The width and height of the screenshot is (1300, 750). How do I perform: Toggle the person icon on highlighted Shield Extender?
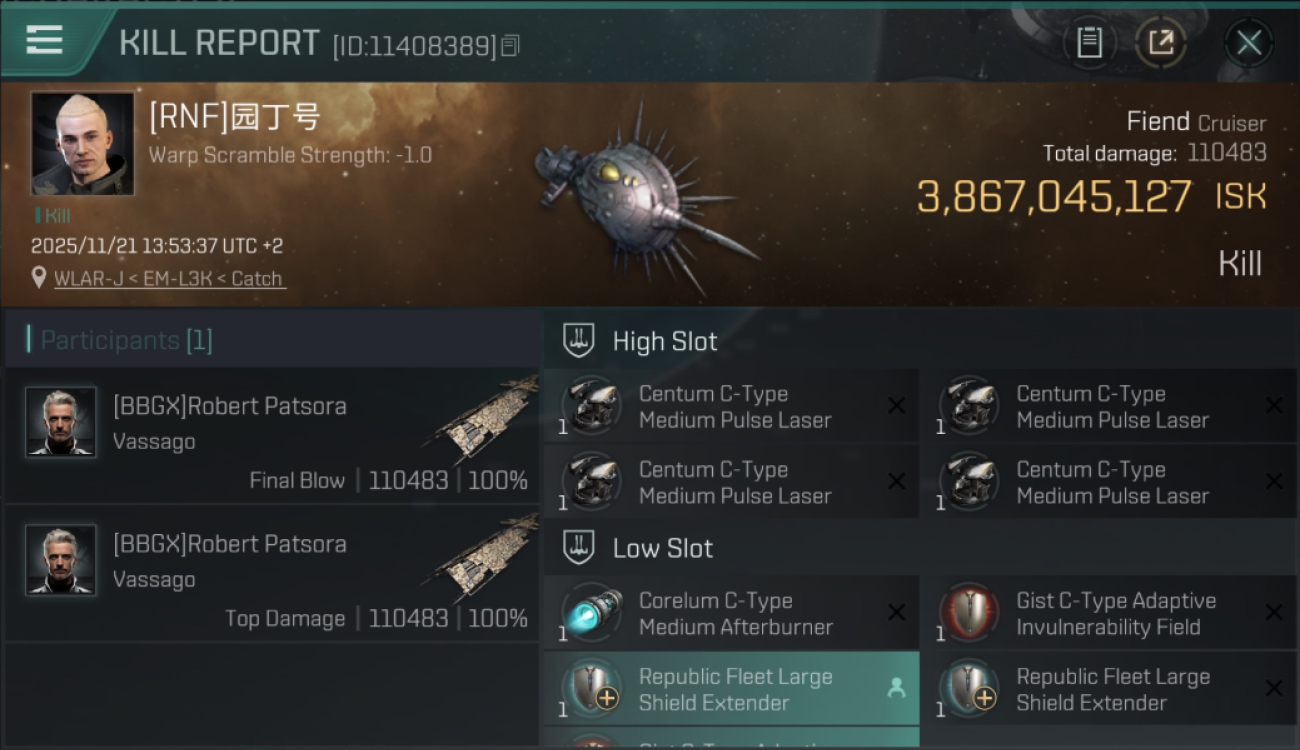click(896, 688)
